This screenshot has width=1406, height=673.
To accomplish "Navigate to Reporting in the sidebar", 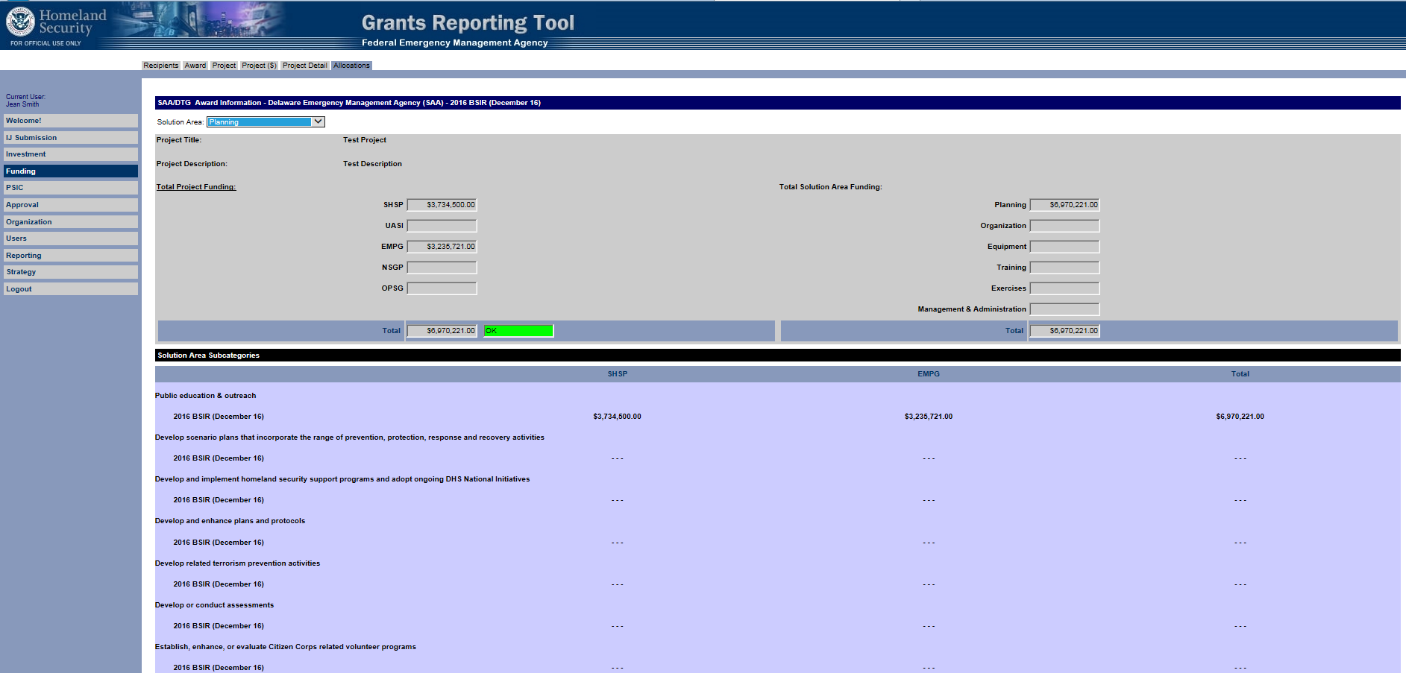I will [70, 255].
